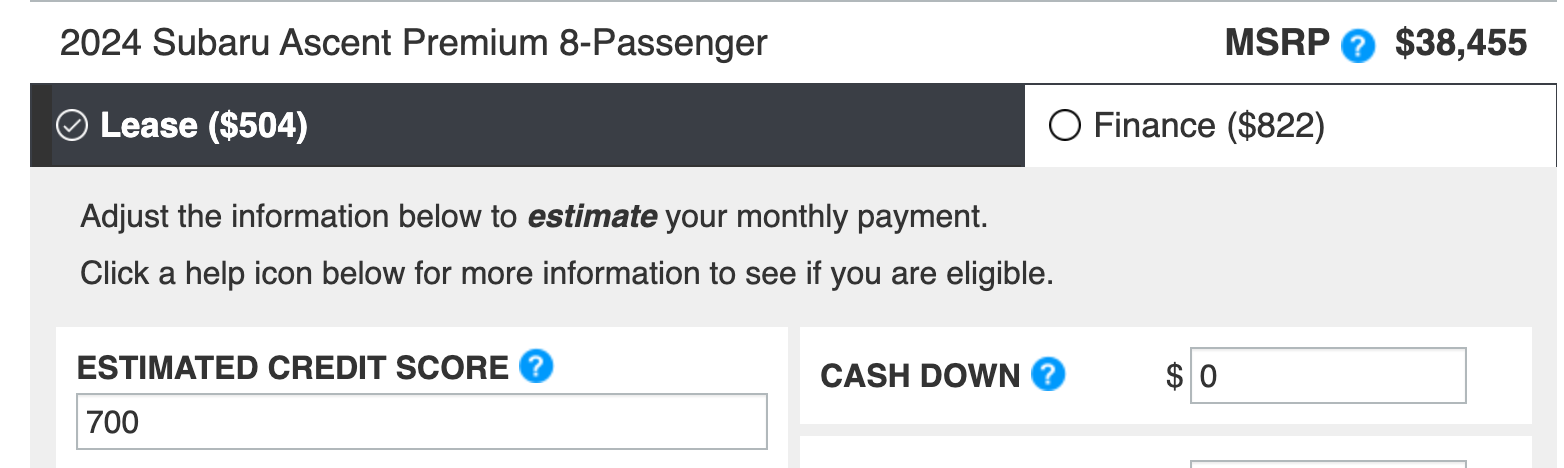Click the MSRP label text
This screenshot has width=1564, height=468.
[x=1278, y=43]
